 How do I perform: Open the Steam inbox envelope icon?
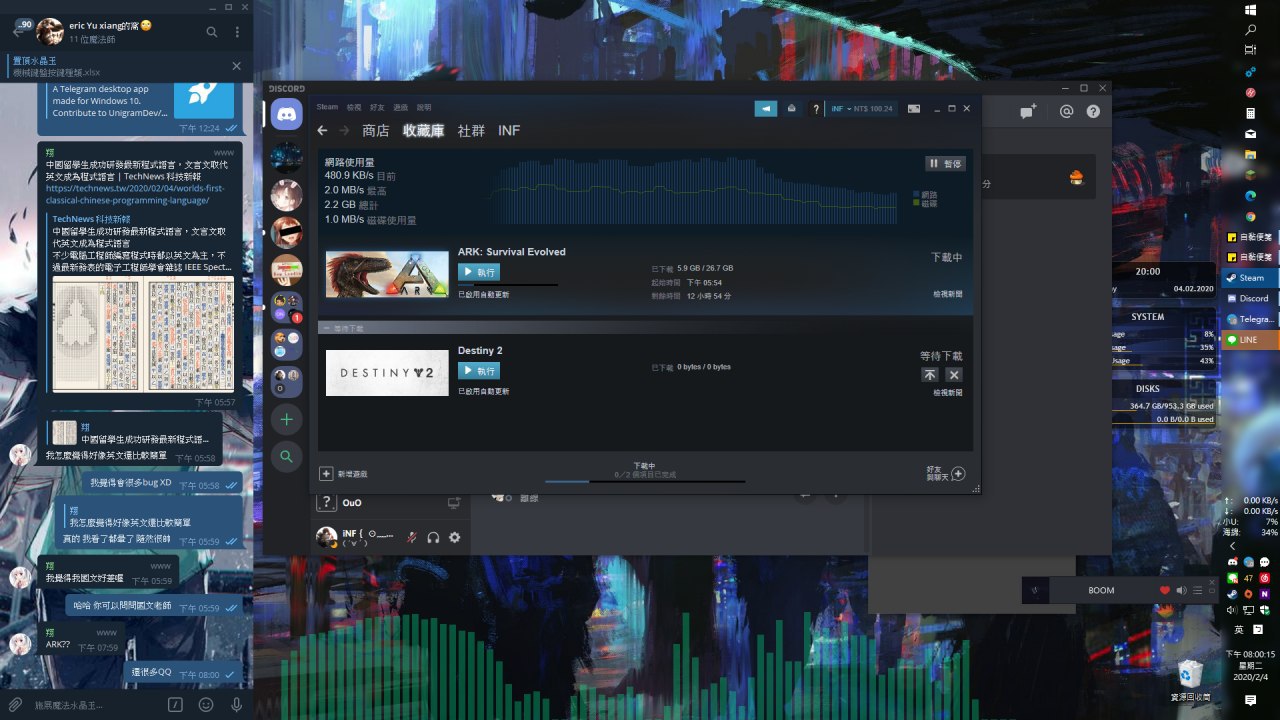point(792,108)
